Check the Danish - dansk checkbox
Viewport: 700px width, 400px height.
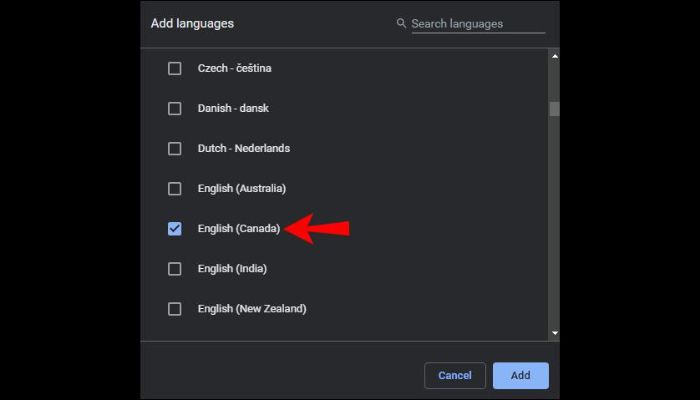pyautogui.click(x=175, y=108)
